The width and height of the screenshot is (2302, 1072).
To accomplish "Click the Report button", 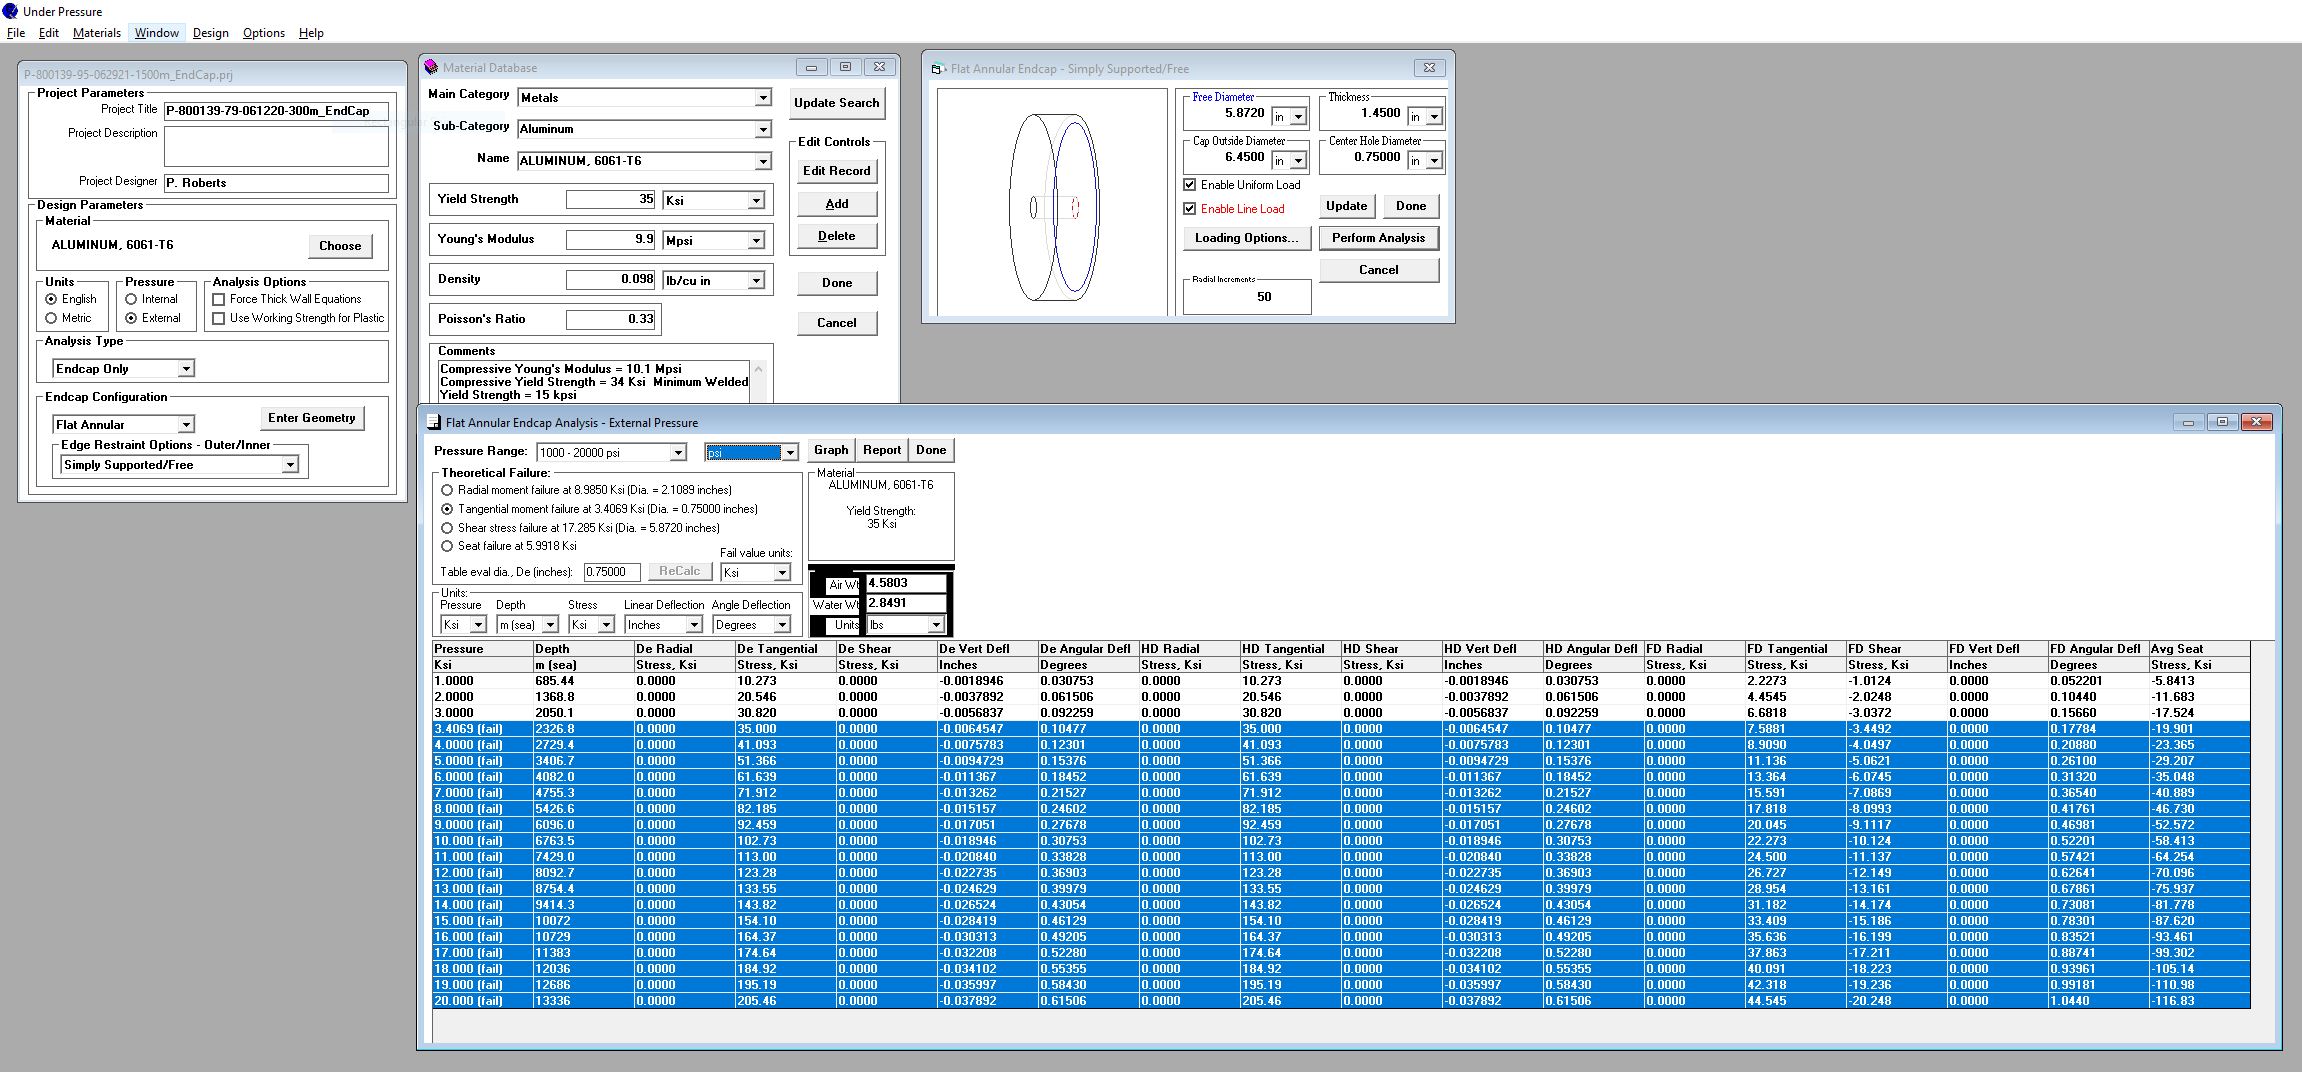I will (x=882, y=450).
